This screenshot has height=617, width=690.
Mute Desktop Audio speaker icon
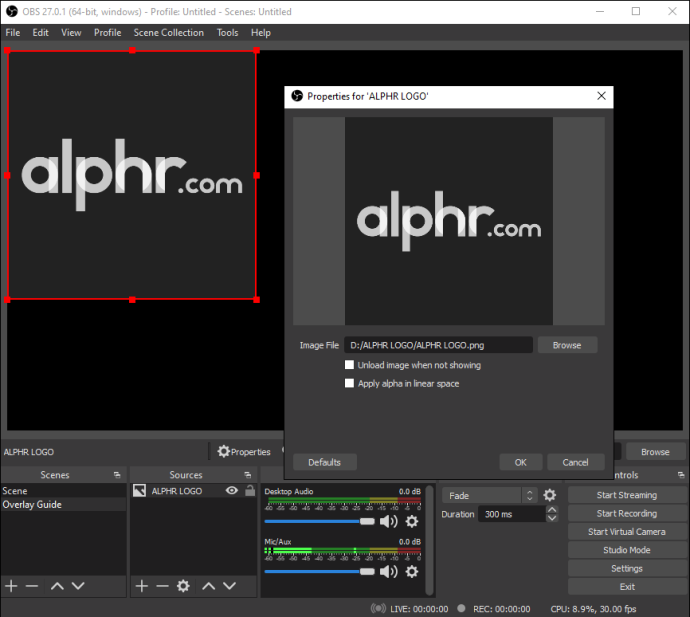(x=388, y=522)
